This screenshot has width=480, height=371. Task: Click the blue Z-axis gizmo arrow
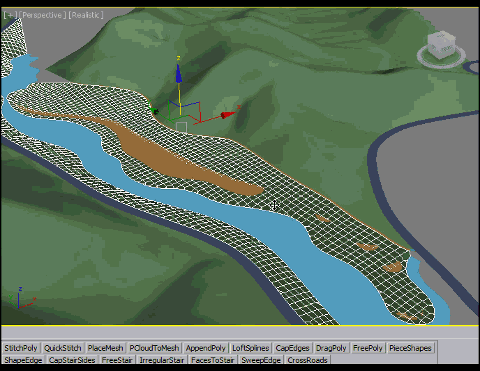click(179, 73)
